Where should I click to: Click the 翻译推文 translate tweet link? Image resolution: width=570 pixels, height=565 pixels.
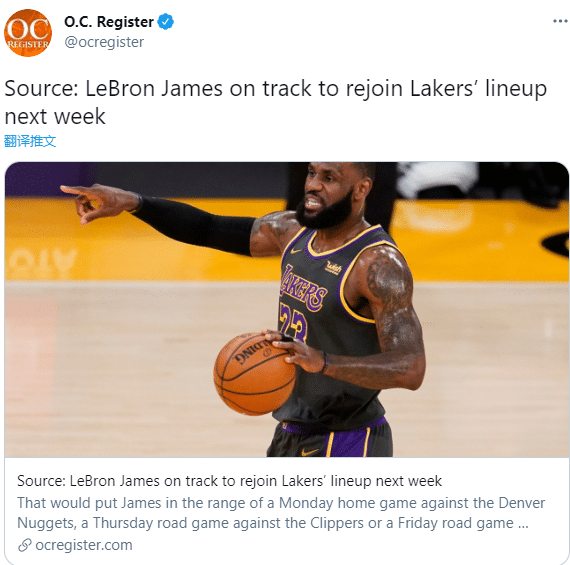30,141
